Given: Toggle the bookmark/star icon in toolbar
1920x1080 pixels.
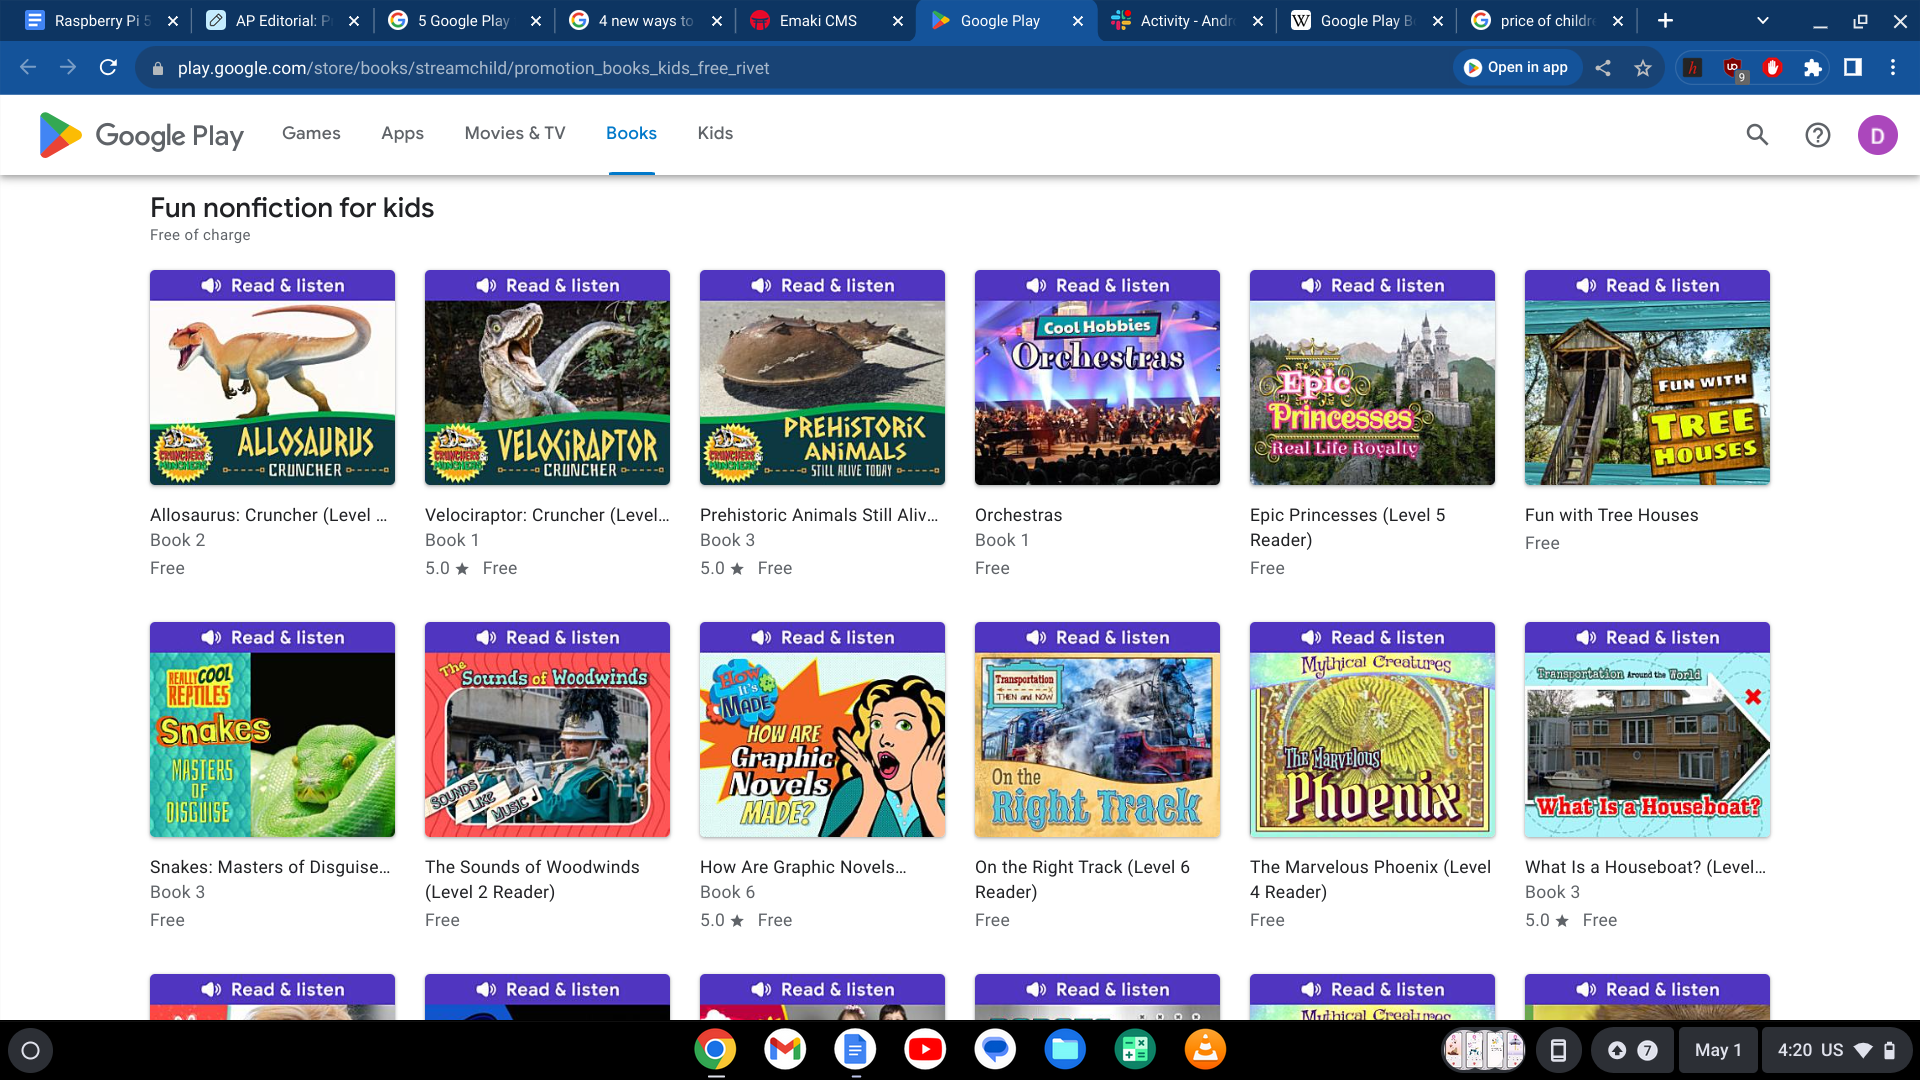Looking at the screenshot, I should point(1643,69).
